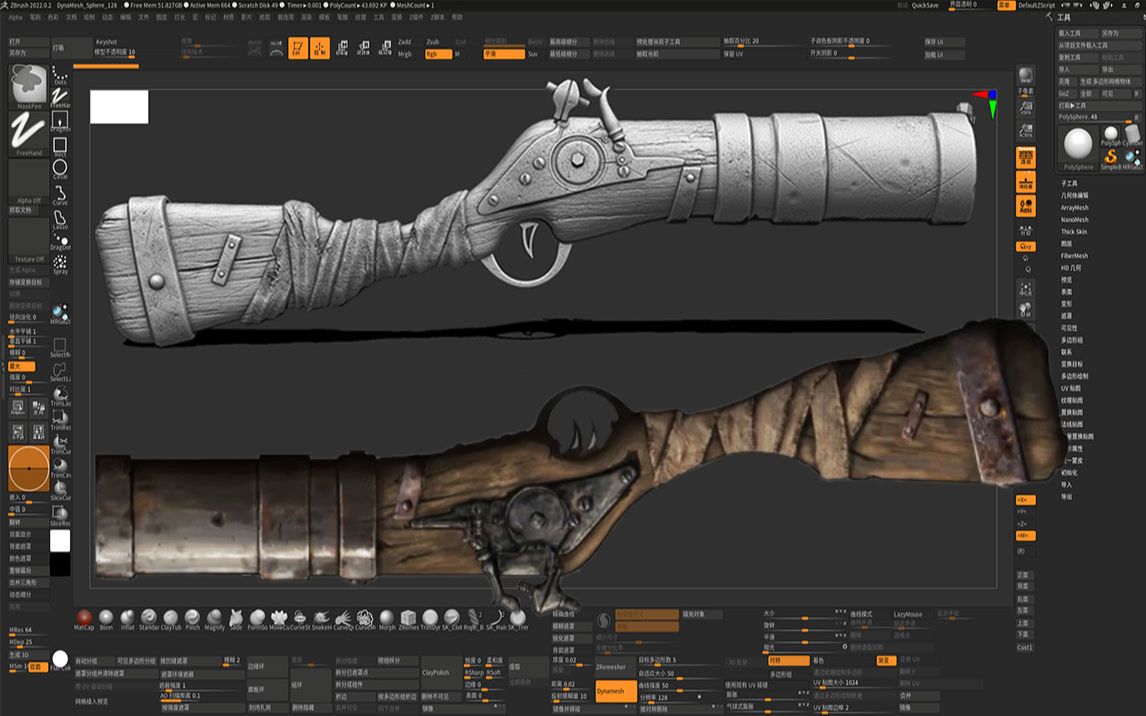Expand the UV贴图 subpalette
Viewport: 1146px width, 716px height.
1071,388
